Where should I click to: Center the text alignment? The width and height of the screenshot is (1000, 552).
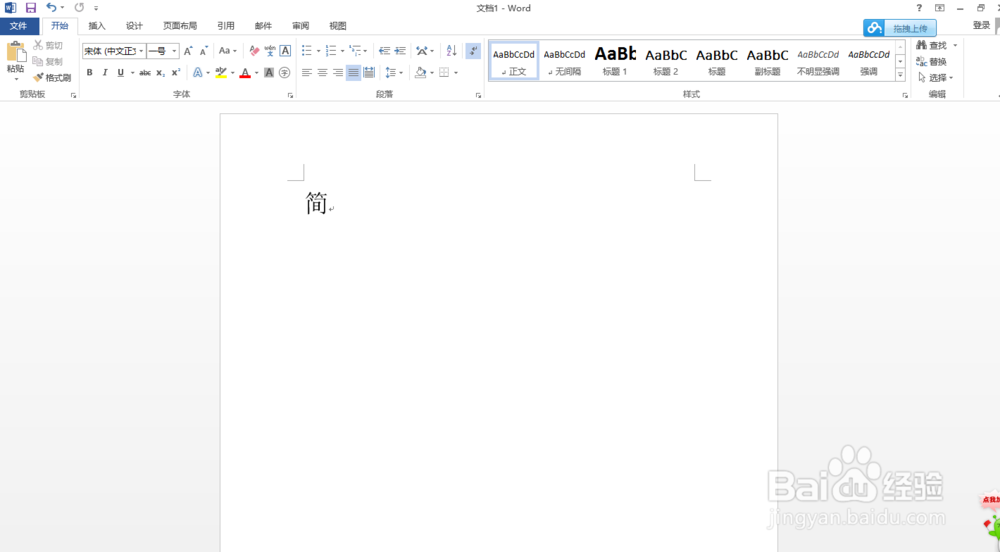322,73
